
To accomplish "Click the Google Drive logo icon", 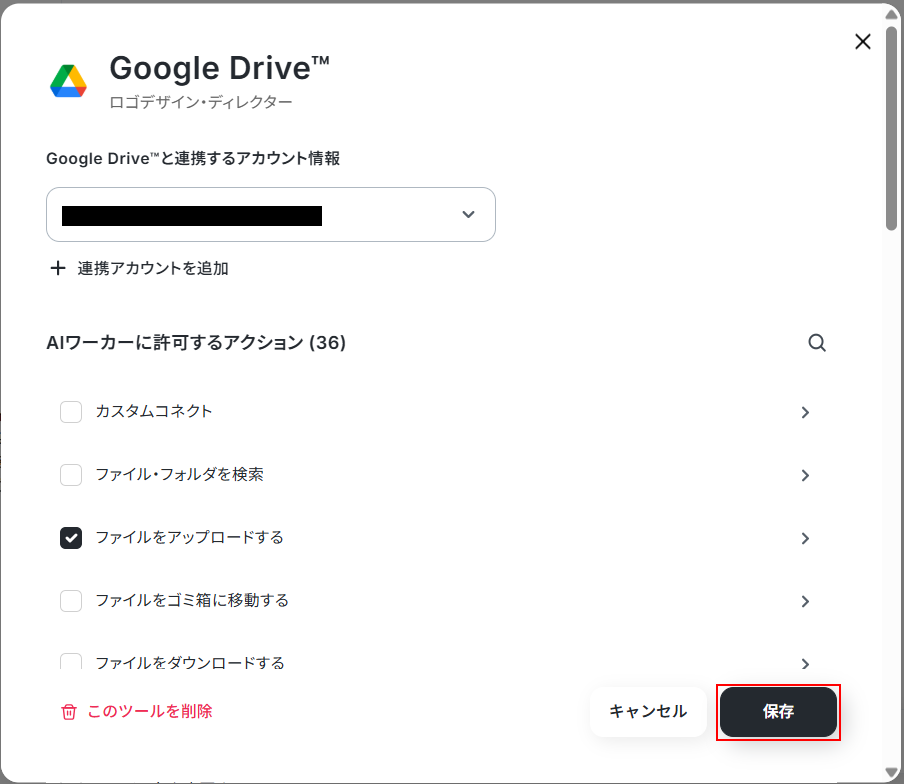I will [68, 81].
